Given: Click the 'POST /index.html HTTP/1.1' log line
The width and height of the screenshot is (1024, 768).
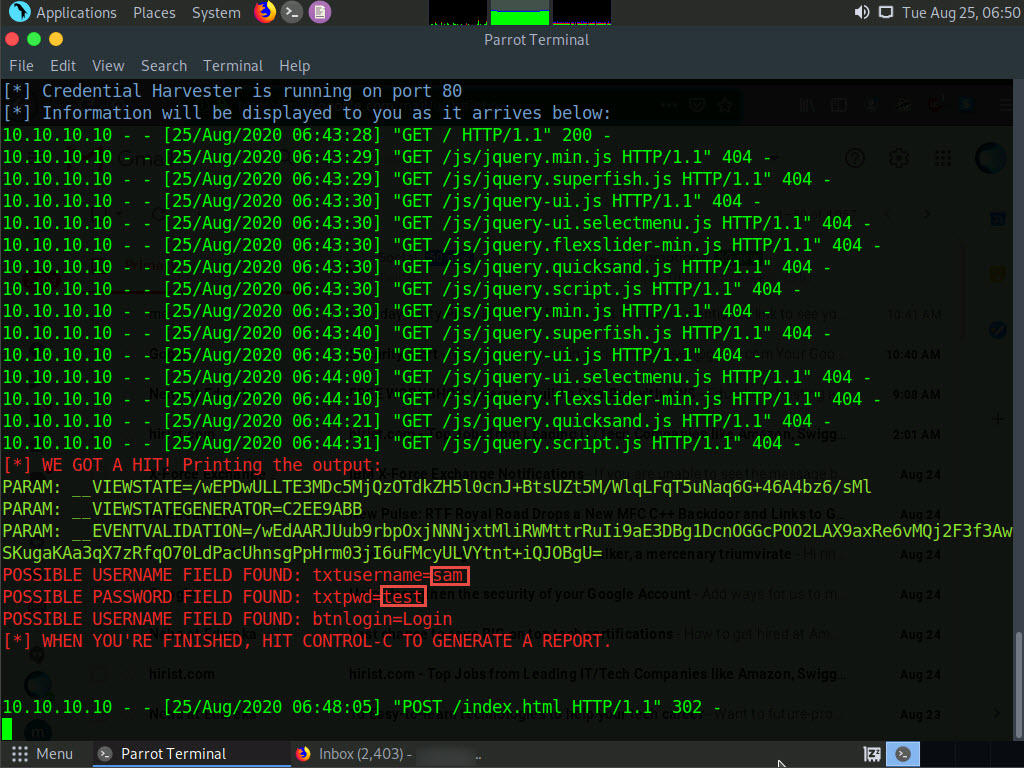Looking at the screenshot, I should [361, 707].
